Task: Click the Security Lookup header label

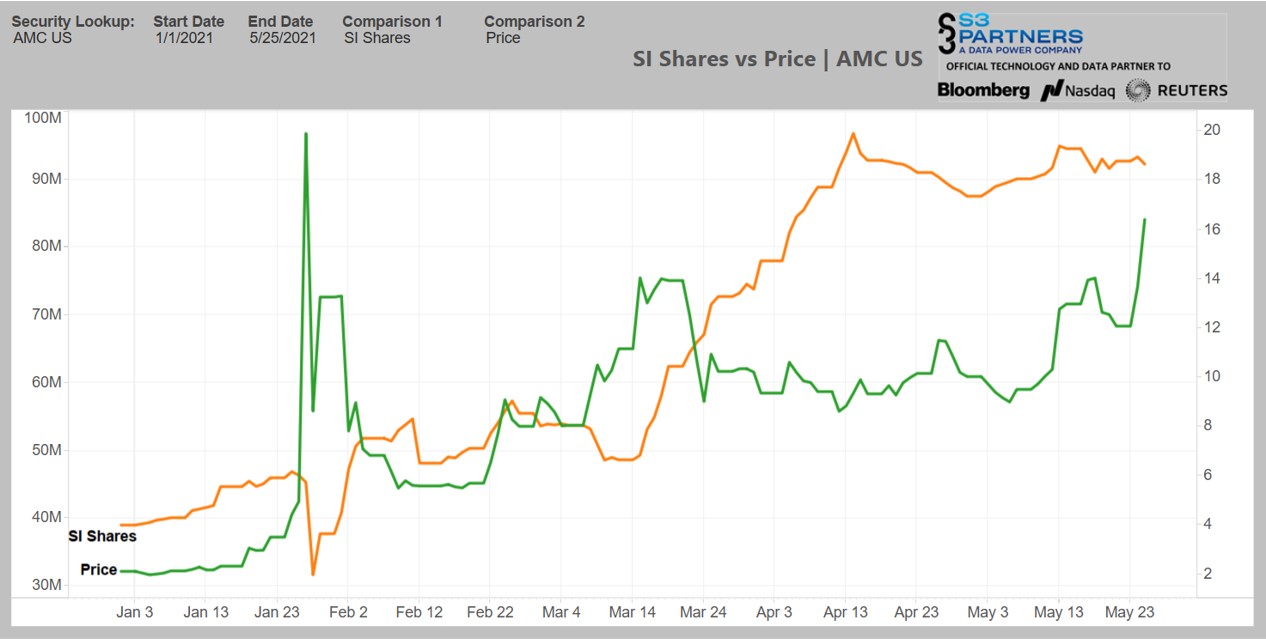Action: [x=73, y=21]
